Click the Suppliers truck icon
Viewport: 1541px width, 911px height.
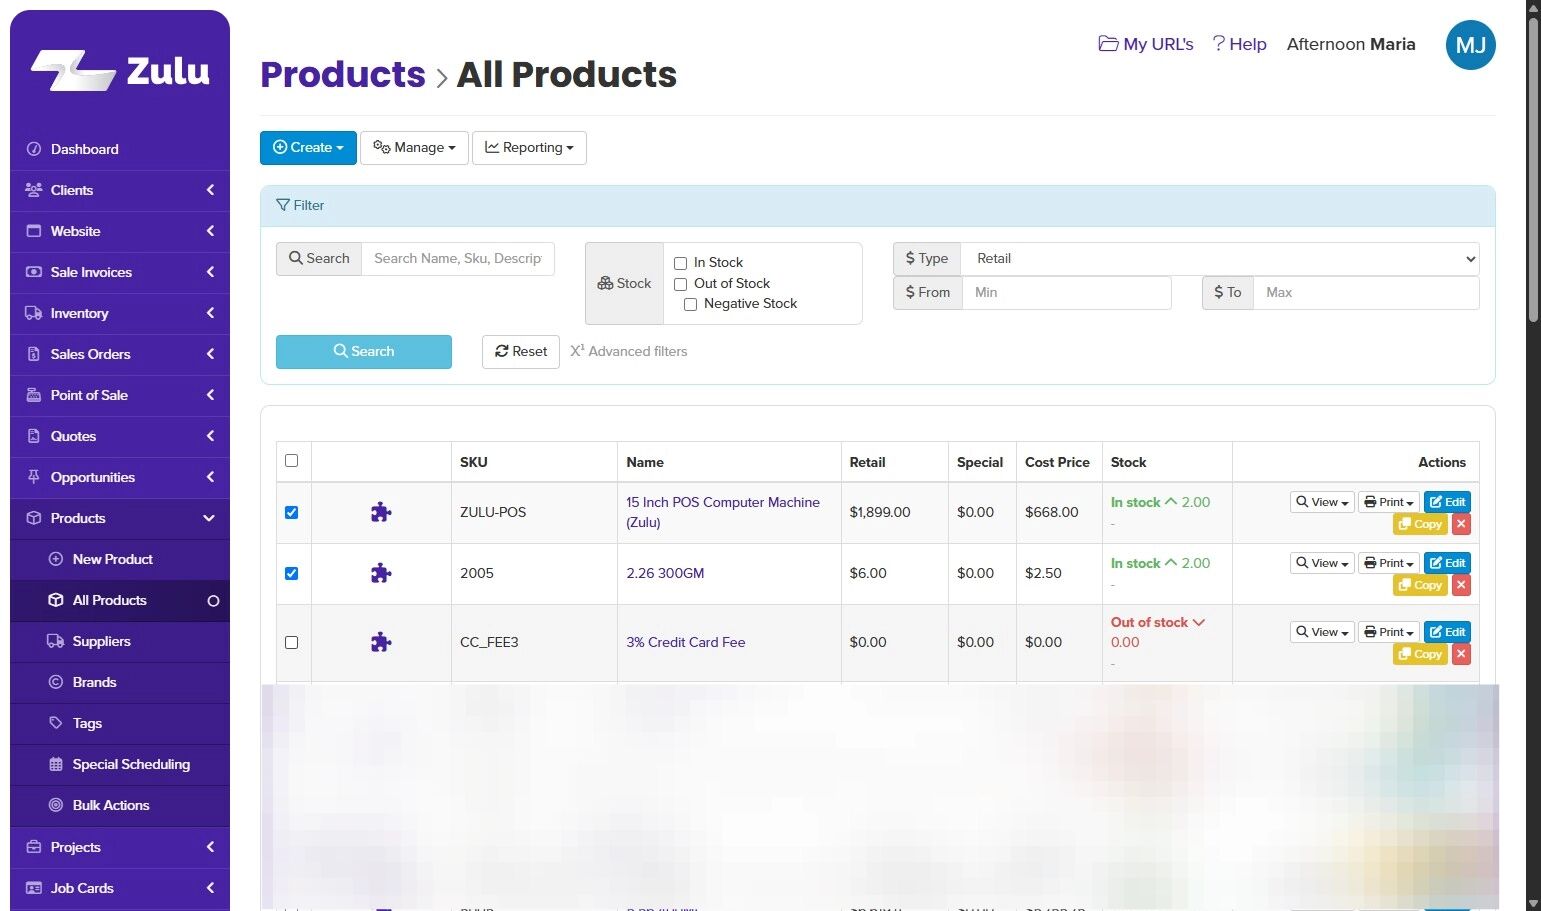(x=56, y=641)
